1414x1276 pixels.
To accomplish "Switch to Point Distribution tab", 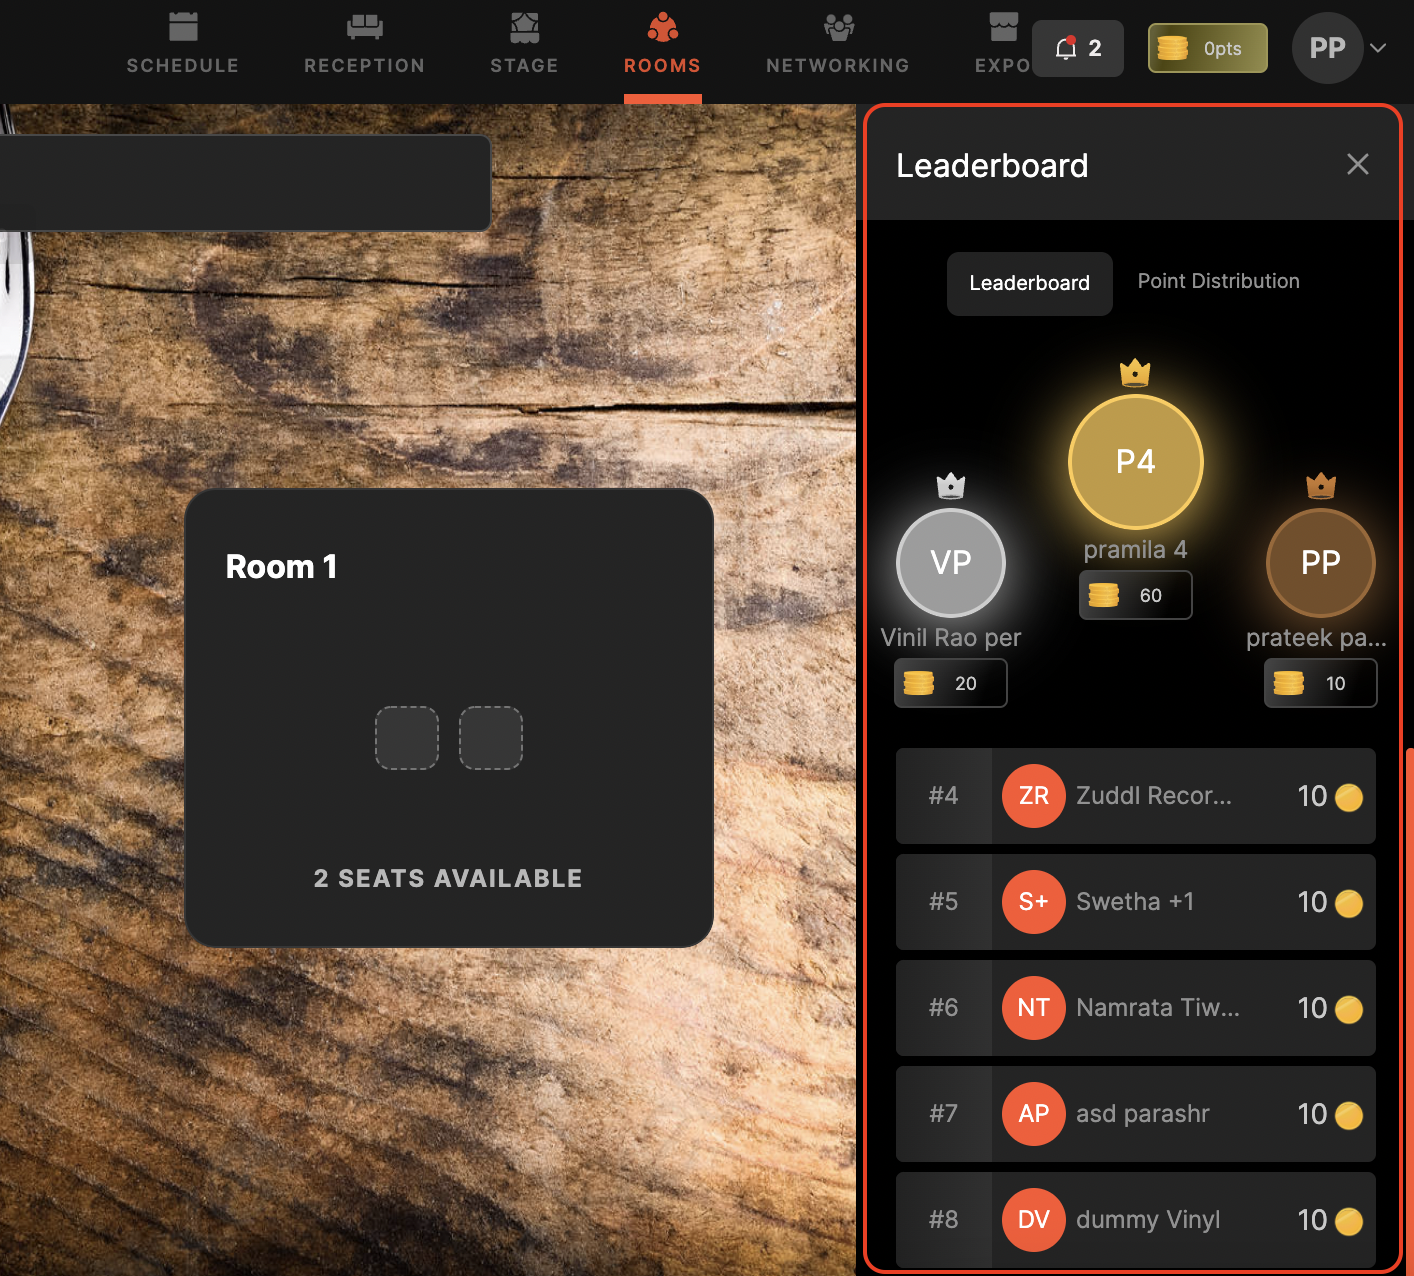I will (1219, 281).
